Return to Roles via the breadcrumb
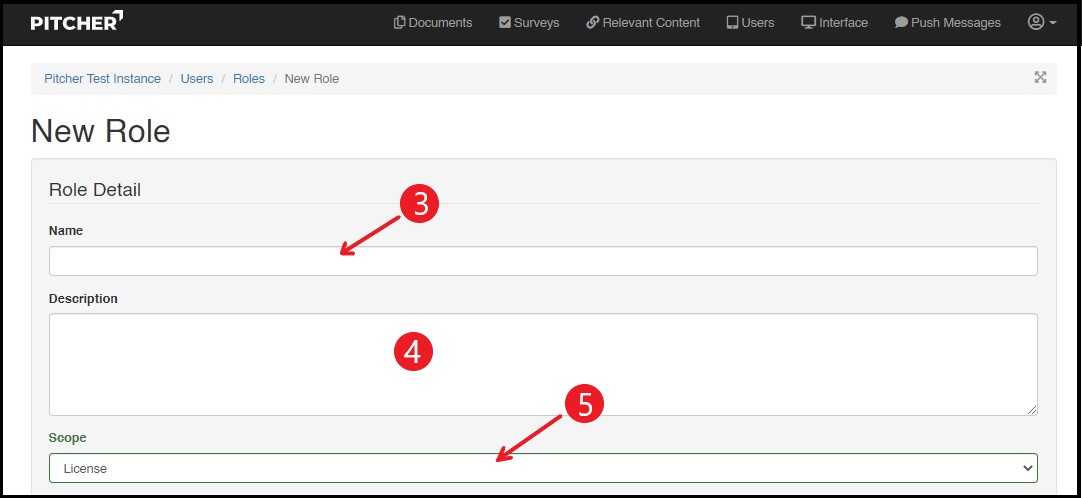1082x498 pixels. coord(249,79)
